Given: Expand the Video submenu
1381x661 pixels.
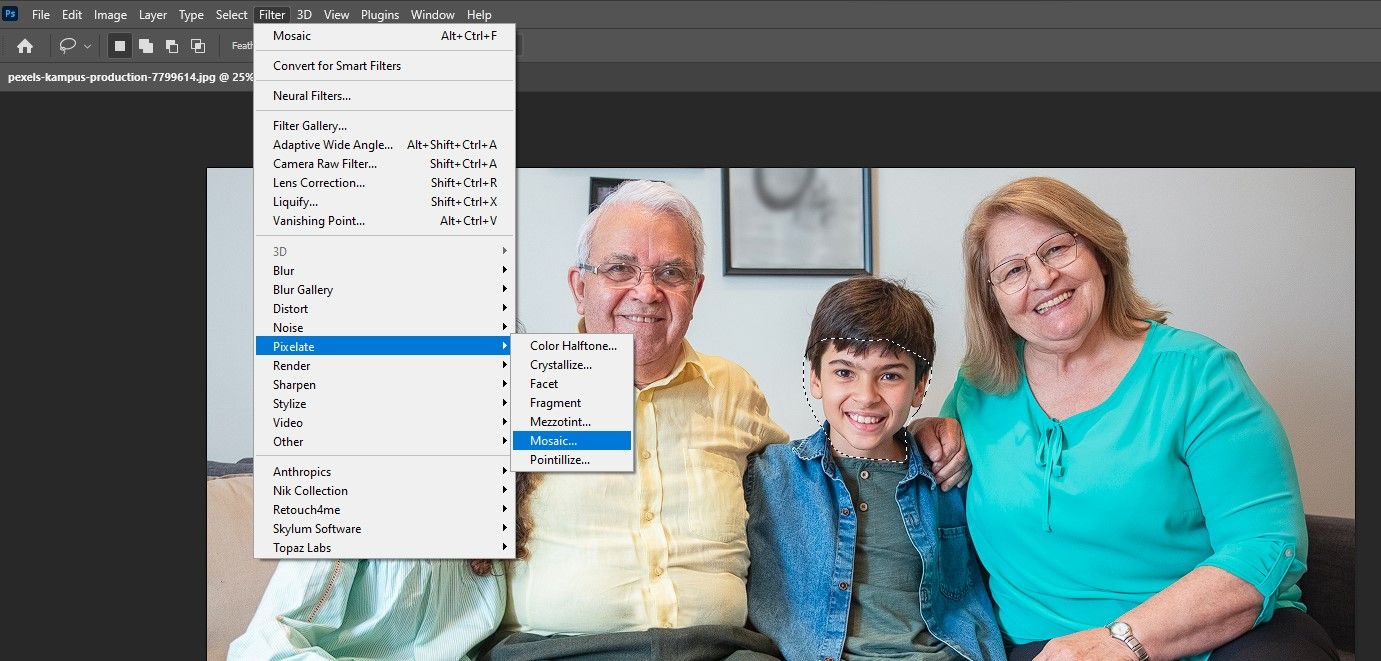Looking at the screenshot, I should [385, 423].
